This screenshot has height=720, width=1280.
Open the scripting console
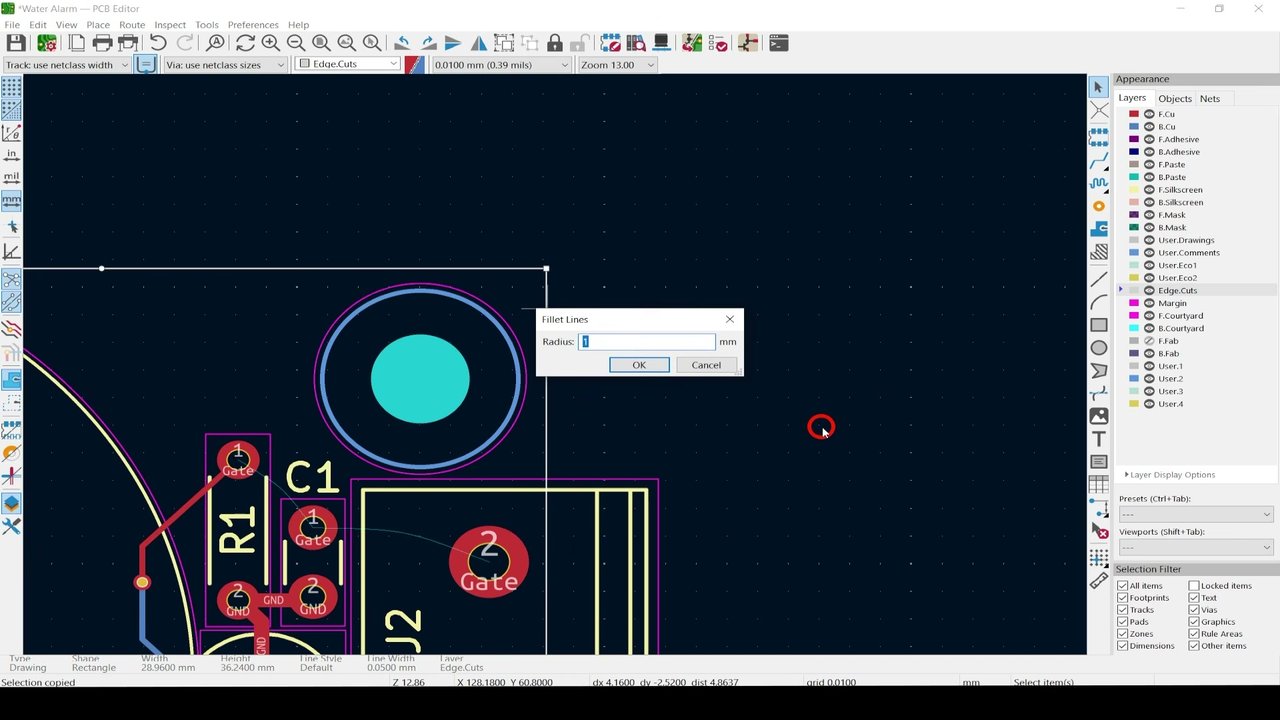pyautogui.click(x=778, y=43)
